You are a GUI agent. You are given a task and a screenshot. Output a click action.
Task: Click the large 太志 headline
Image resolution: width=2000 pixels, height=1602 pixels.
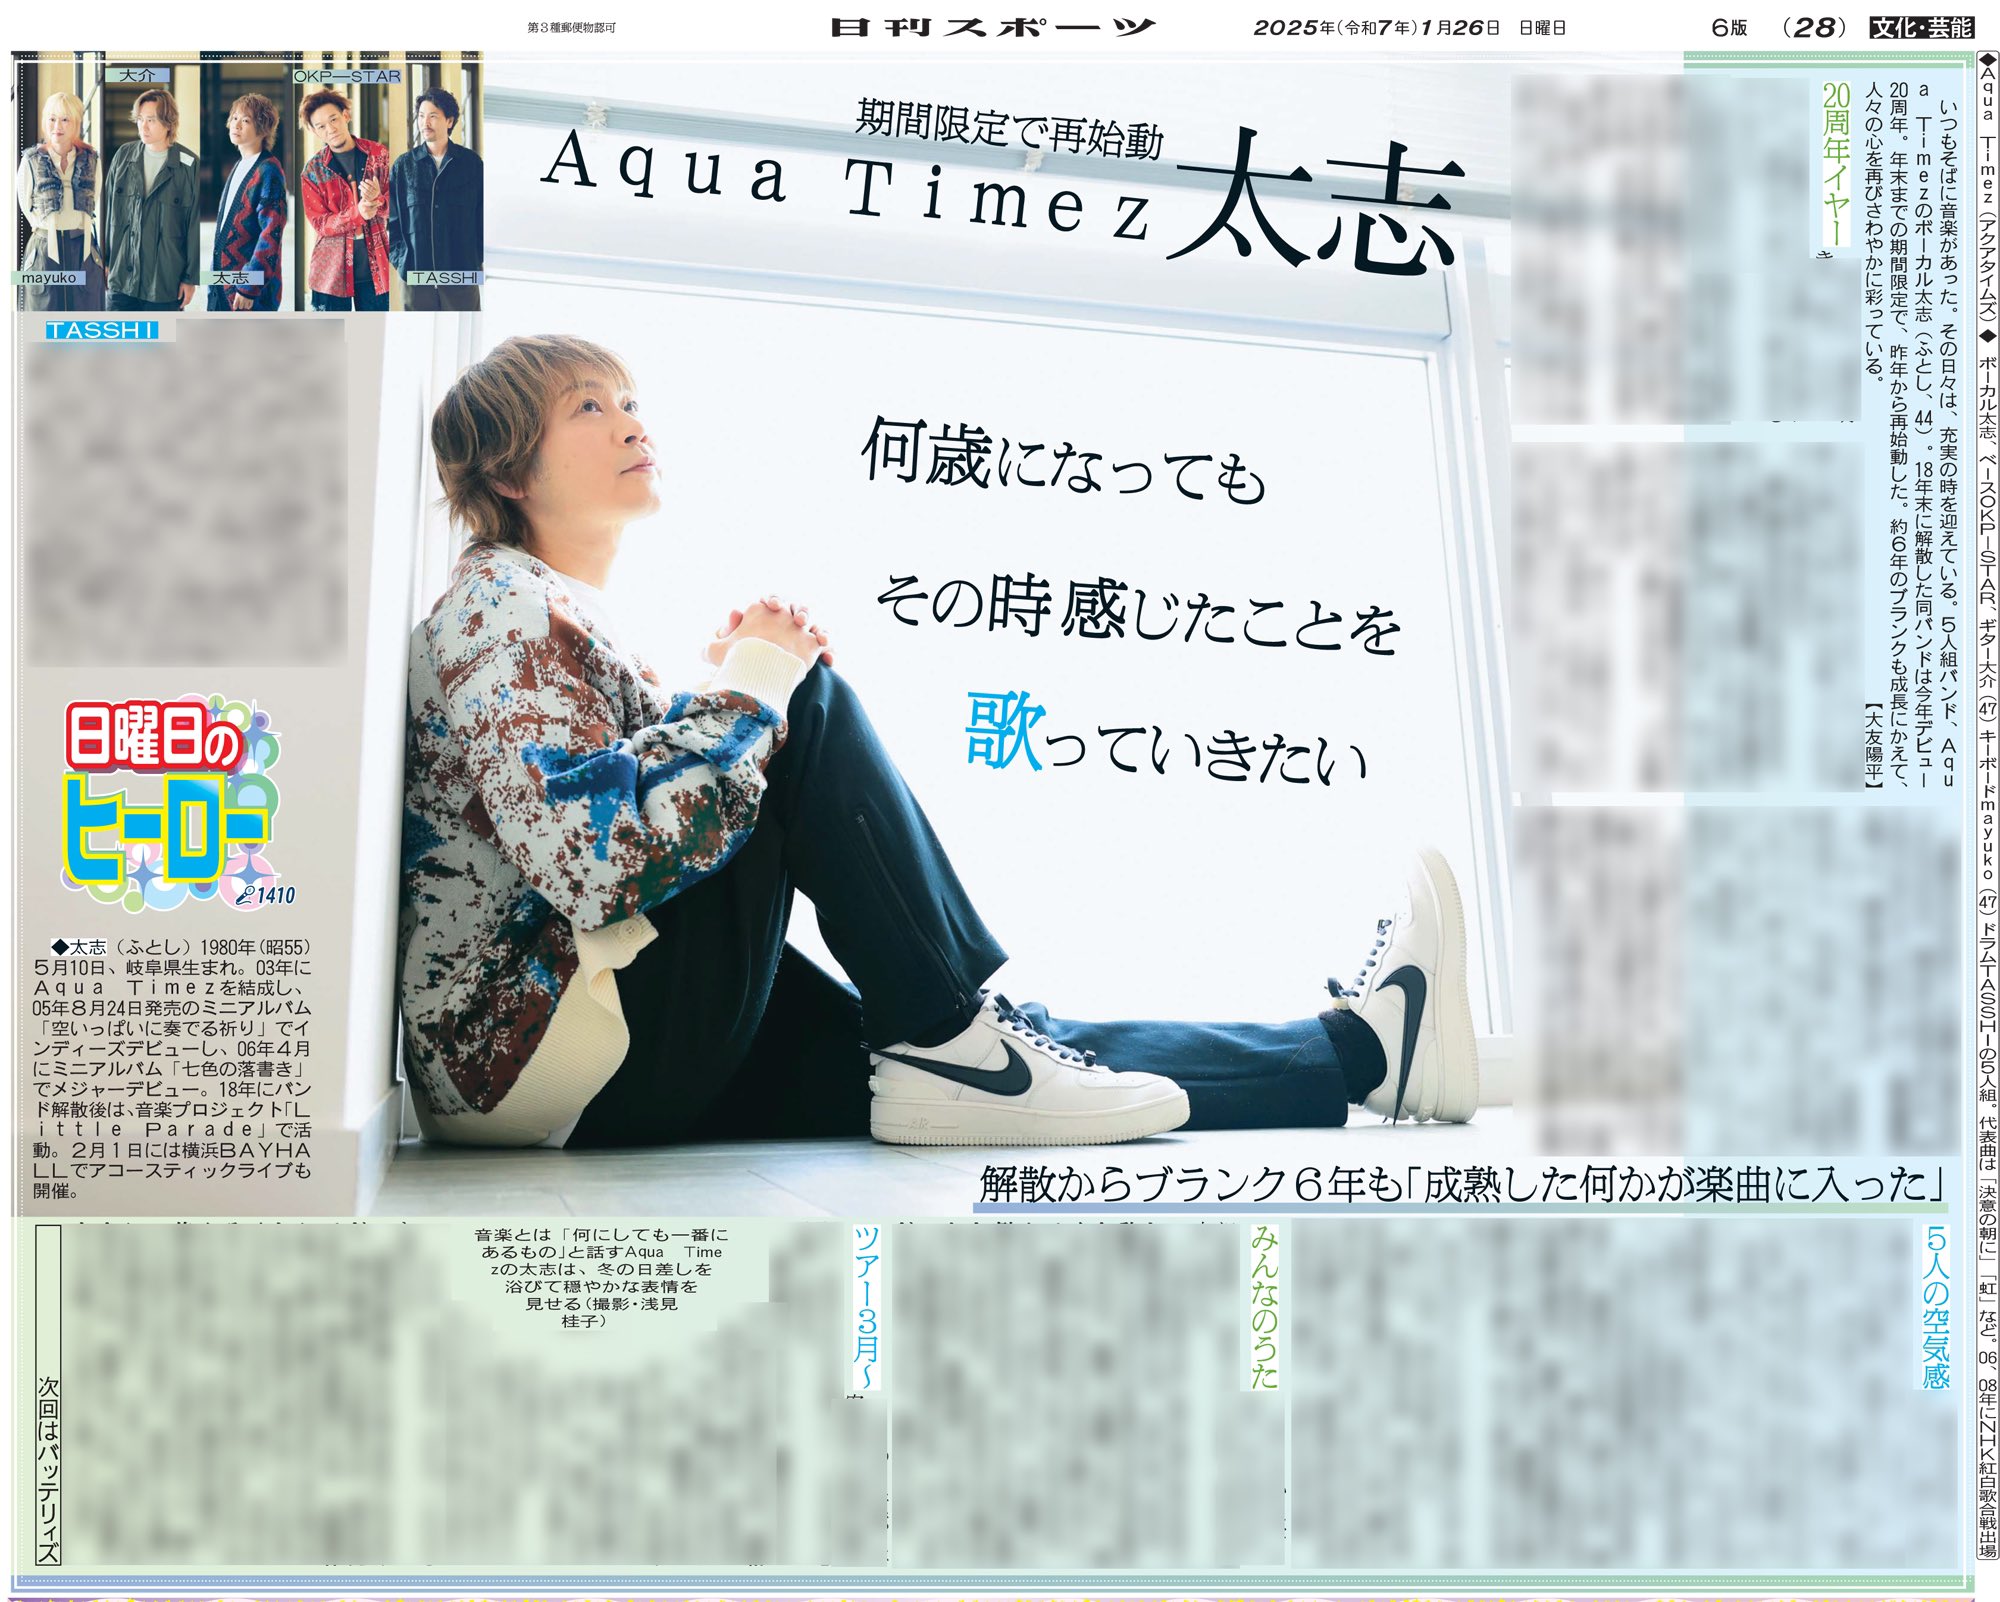pyautogui.click(x=1316, y=204)
